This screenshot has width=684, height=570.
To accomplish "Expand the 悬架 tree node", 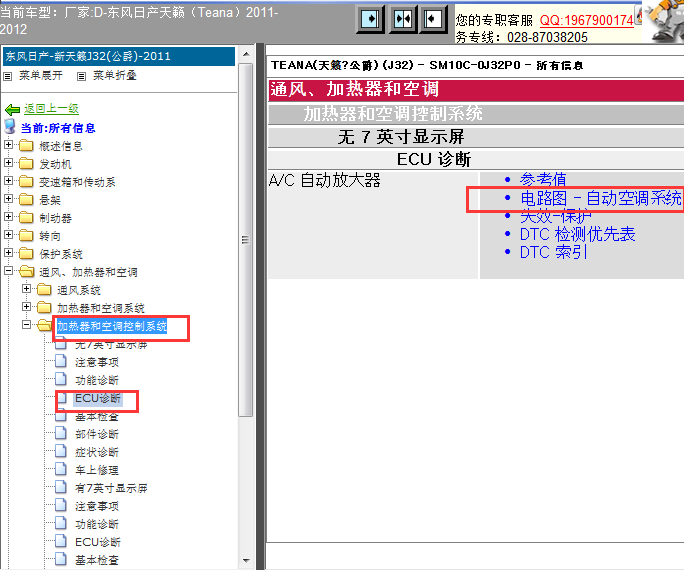I will 8,198.
